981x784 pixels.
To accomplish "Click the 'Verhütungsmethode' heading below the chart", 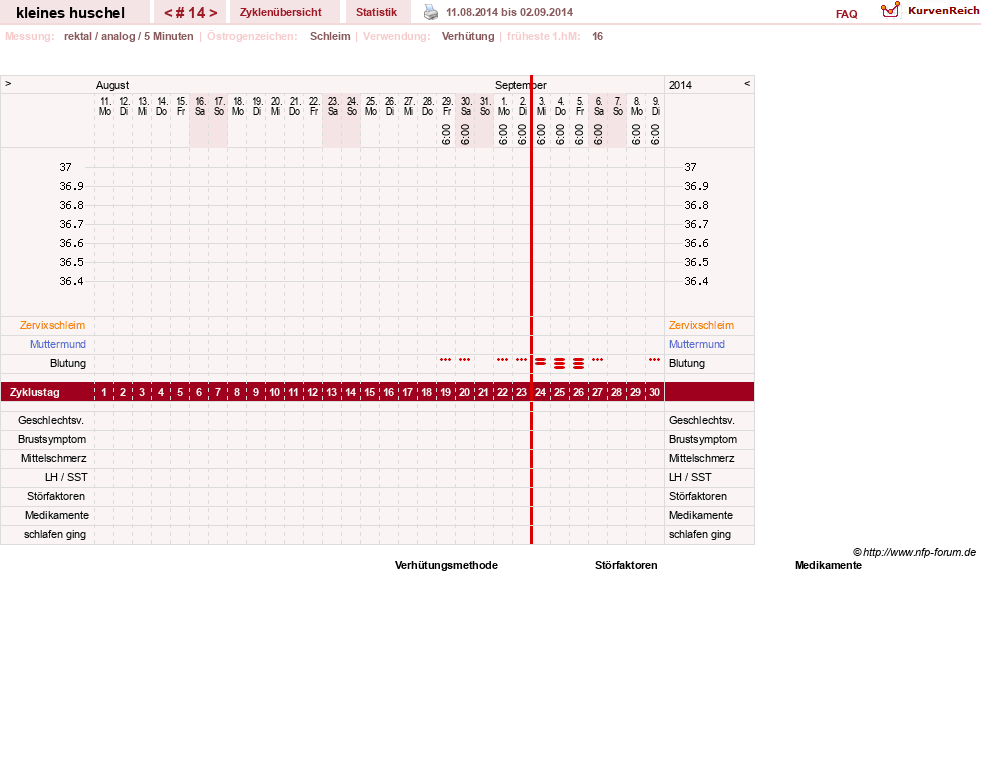I will pyautogui.click(x=446, y=565).
